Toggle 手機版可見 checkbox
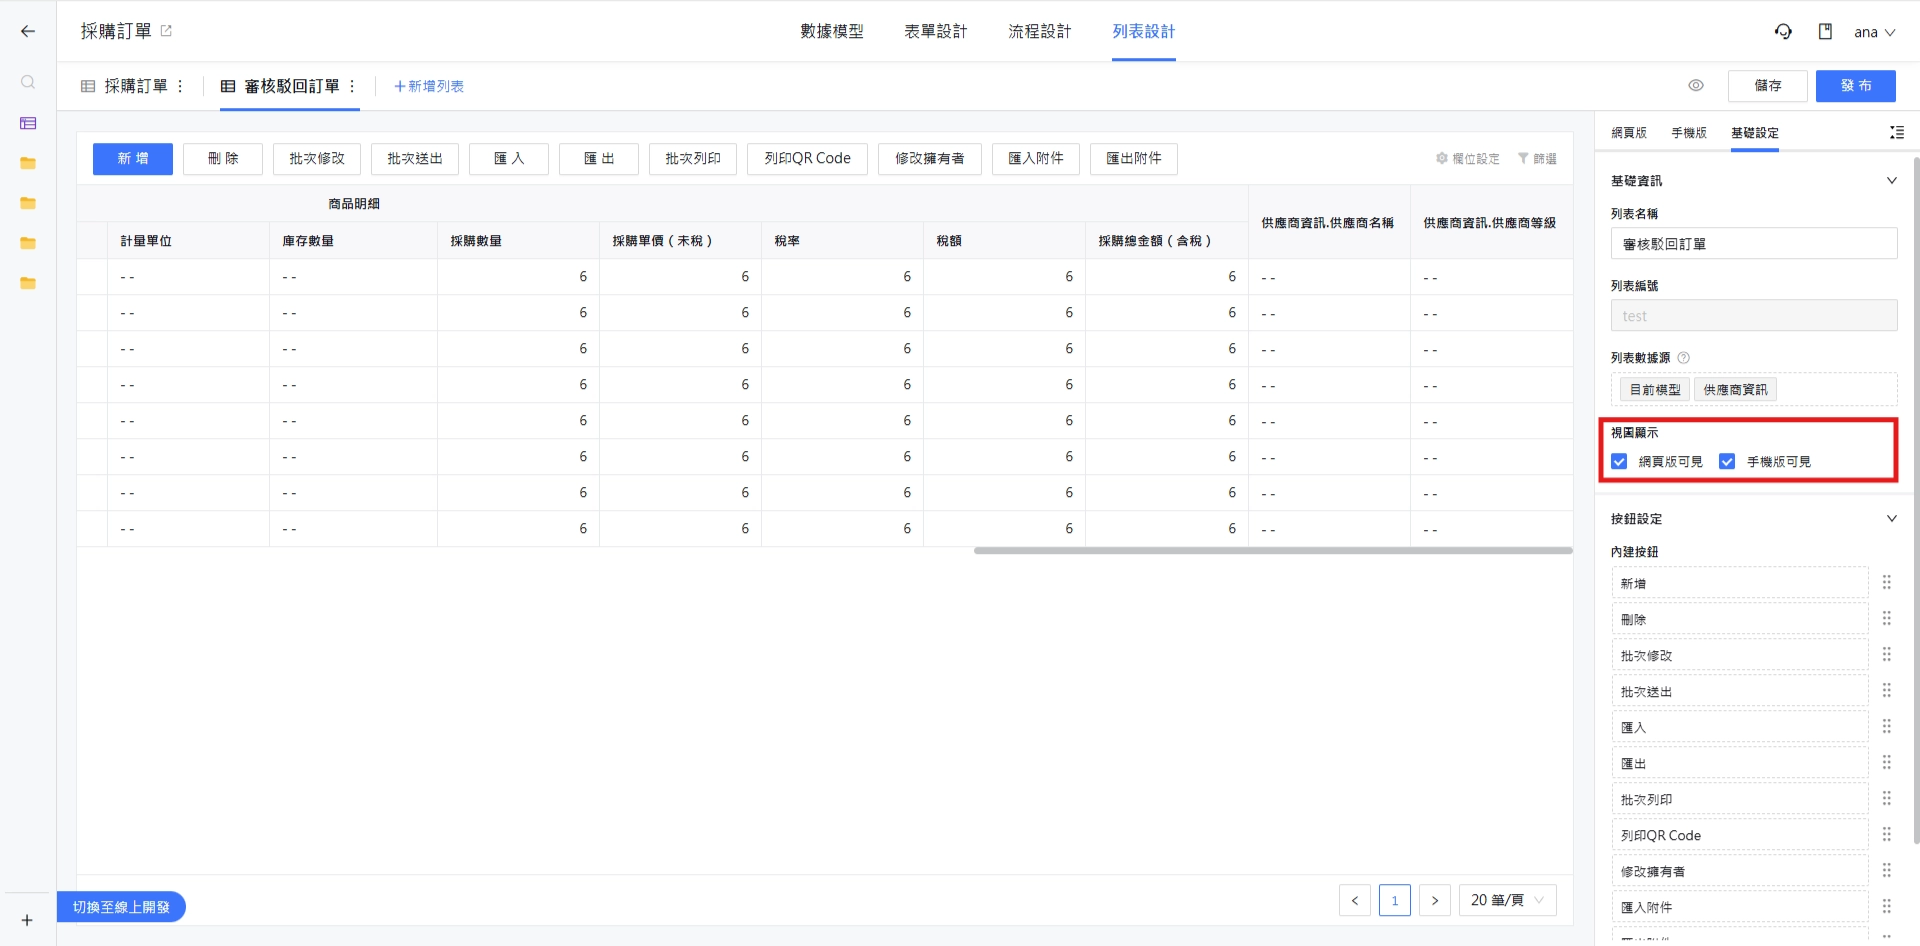Image resolution: width=1920 pixels, height=946 pixels. coord(1727,461)
